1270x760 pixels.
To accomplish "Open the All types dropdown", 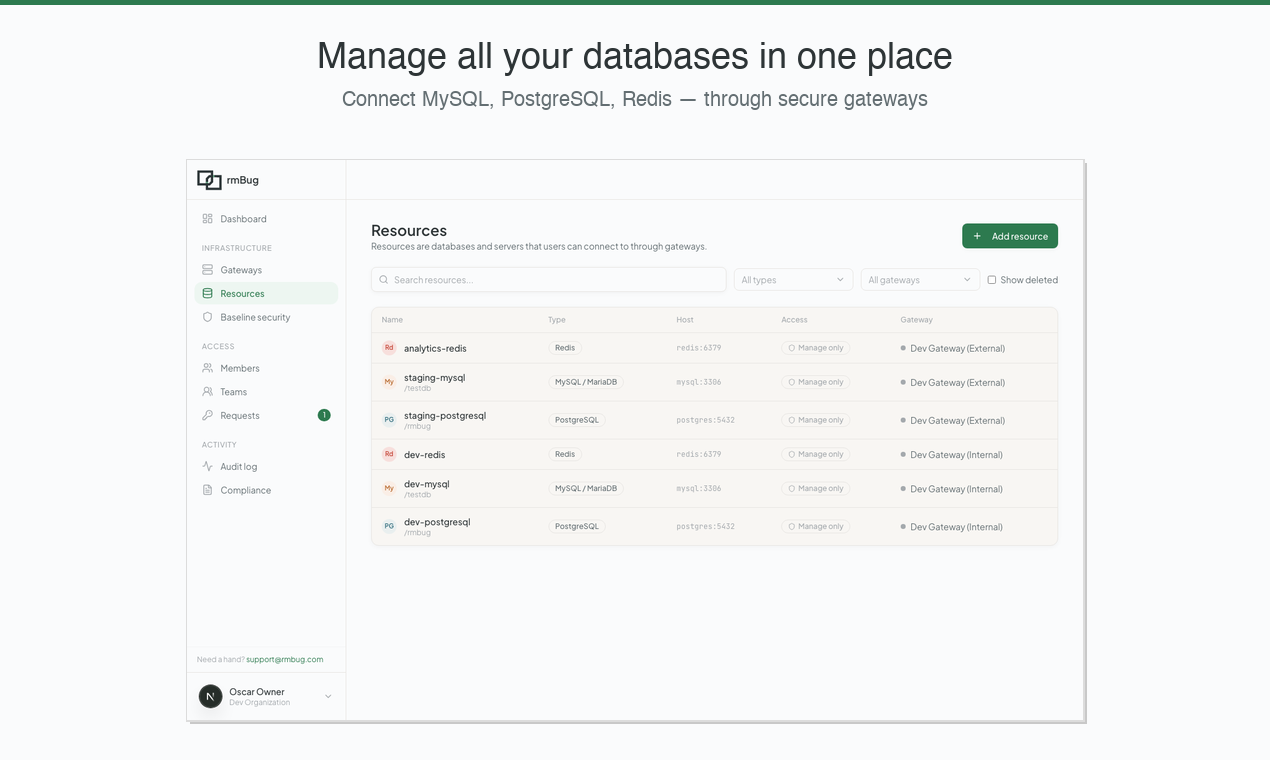I will click(793, 280).
